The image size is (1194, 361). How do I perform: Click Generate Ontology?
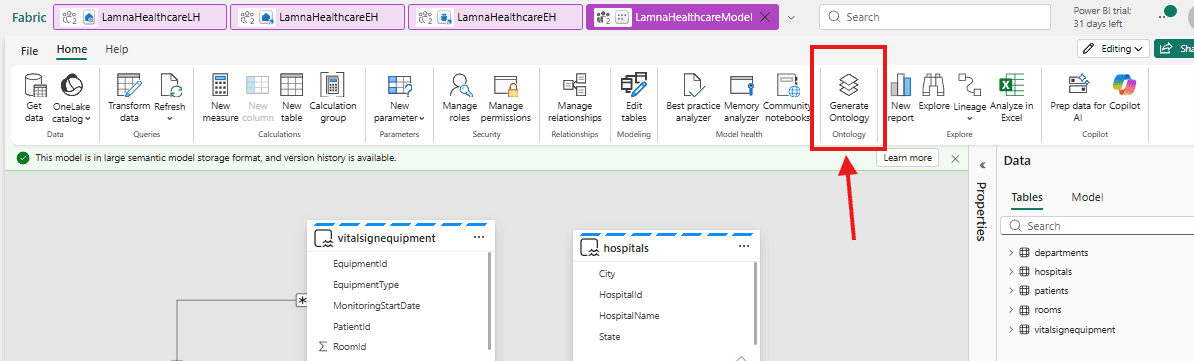coord(849,97)
